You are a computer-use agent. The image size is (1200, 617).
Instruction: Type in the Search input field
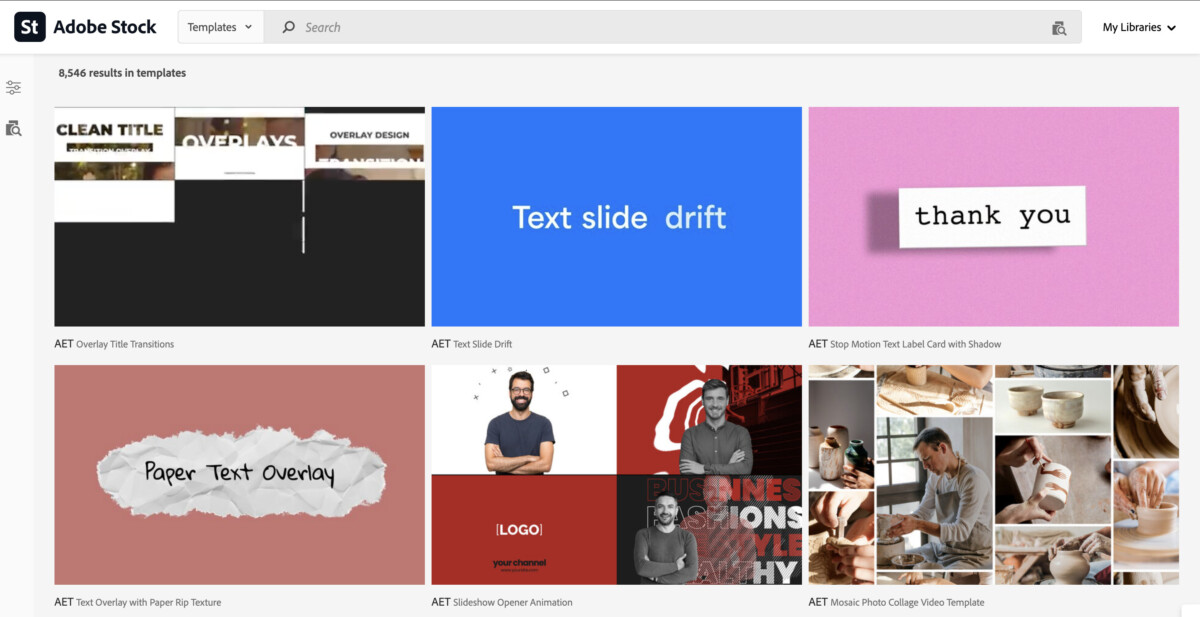point(660,28)
